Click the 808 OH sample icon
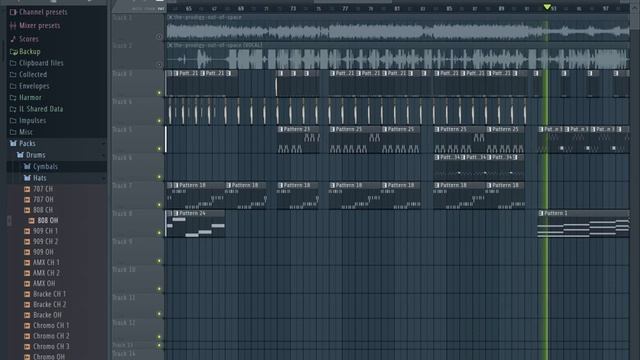 31,220
